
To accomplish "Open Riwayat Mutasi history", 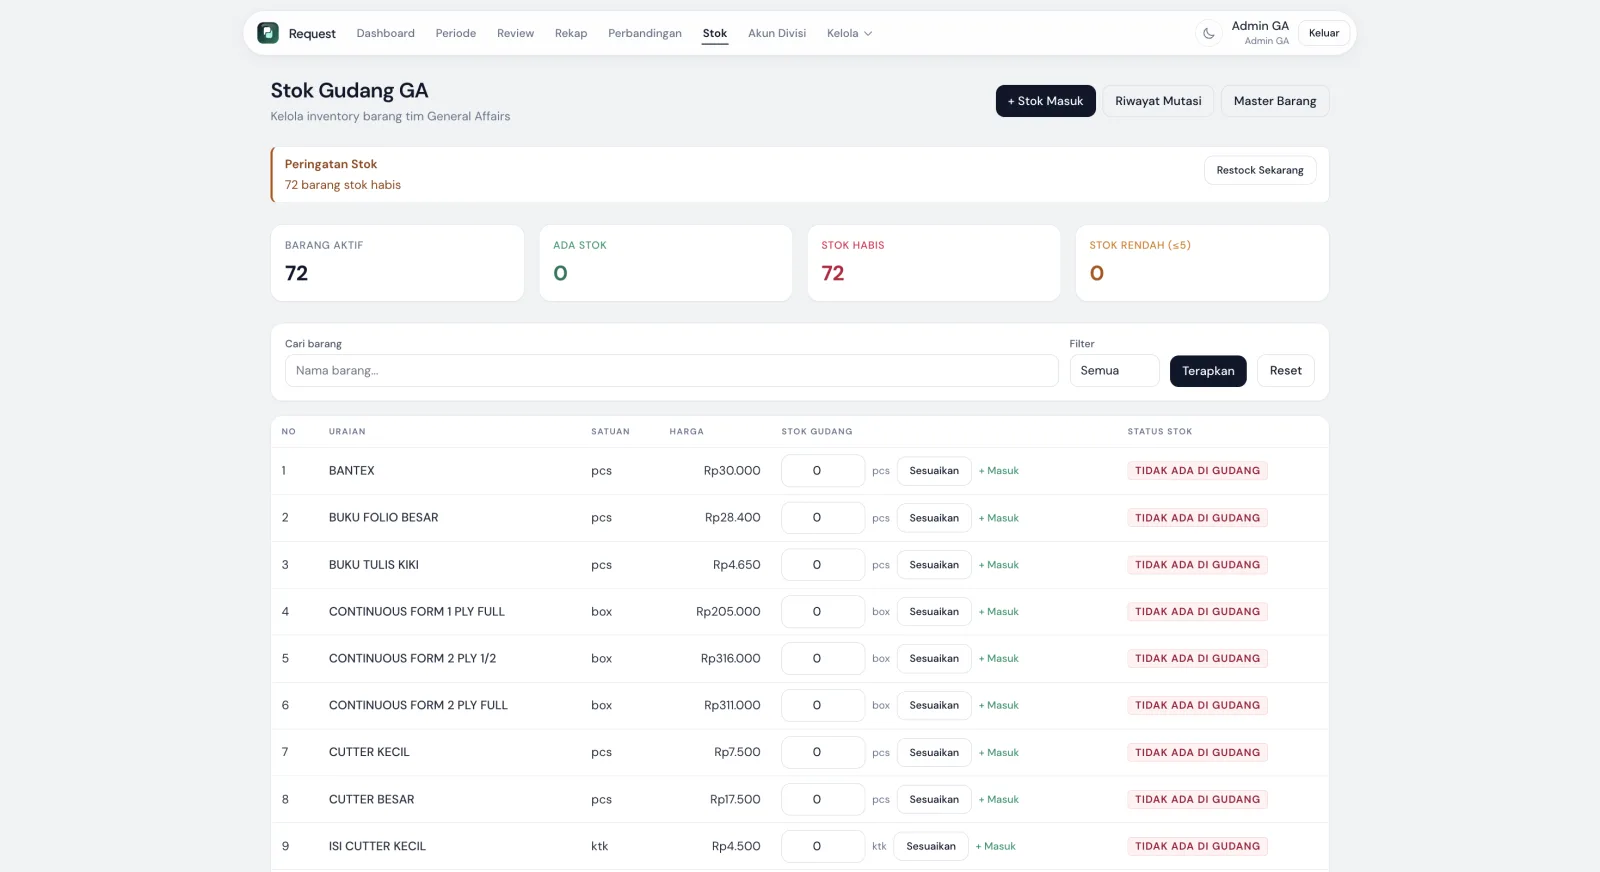I will (x=1158, y=101).
